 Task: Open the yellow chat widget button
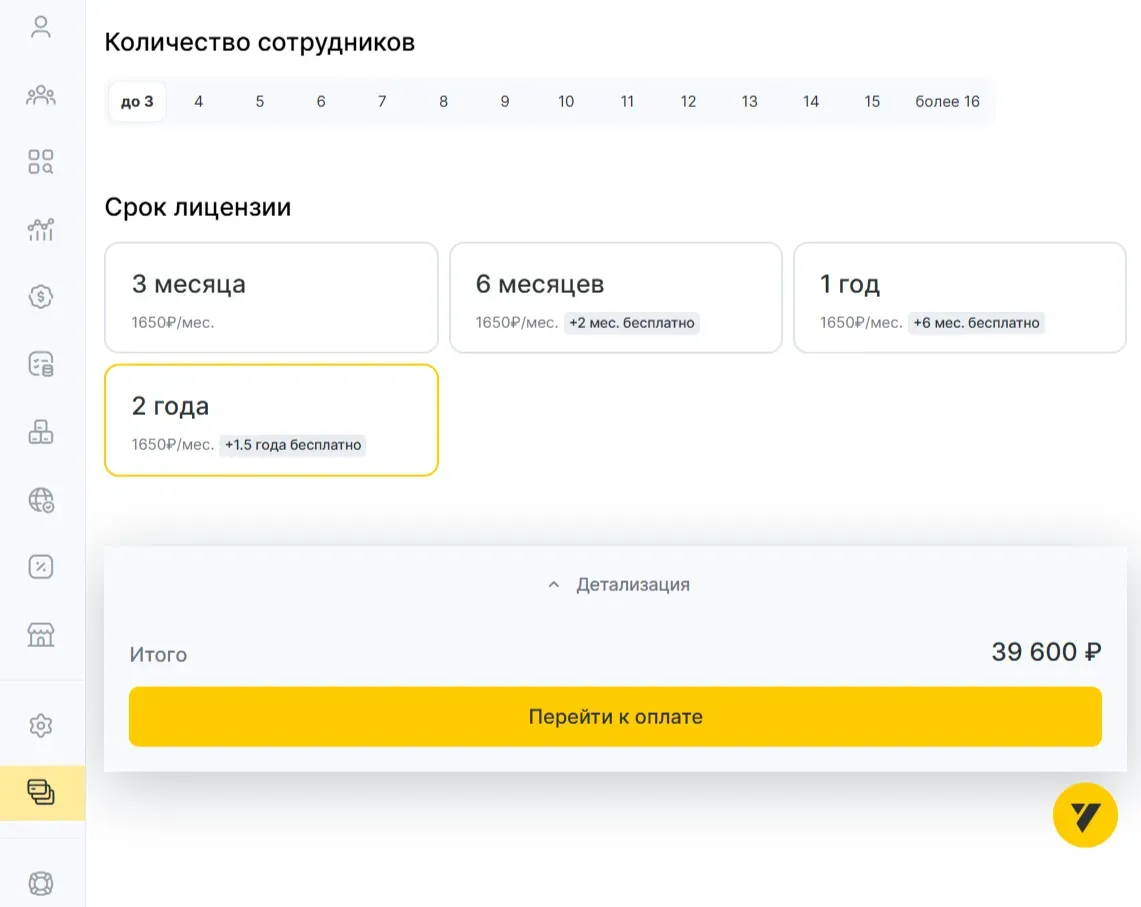tap(1085, 816)
